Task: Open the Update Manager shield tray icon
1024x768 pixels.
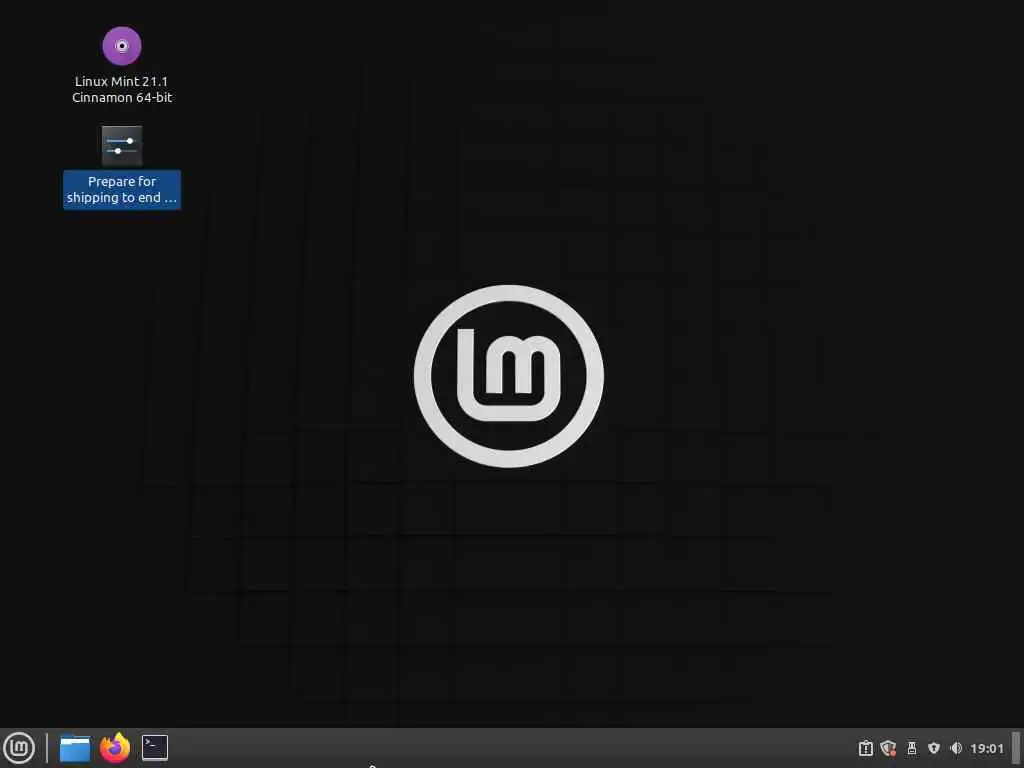Action: point(888,748)
